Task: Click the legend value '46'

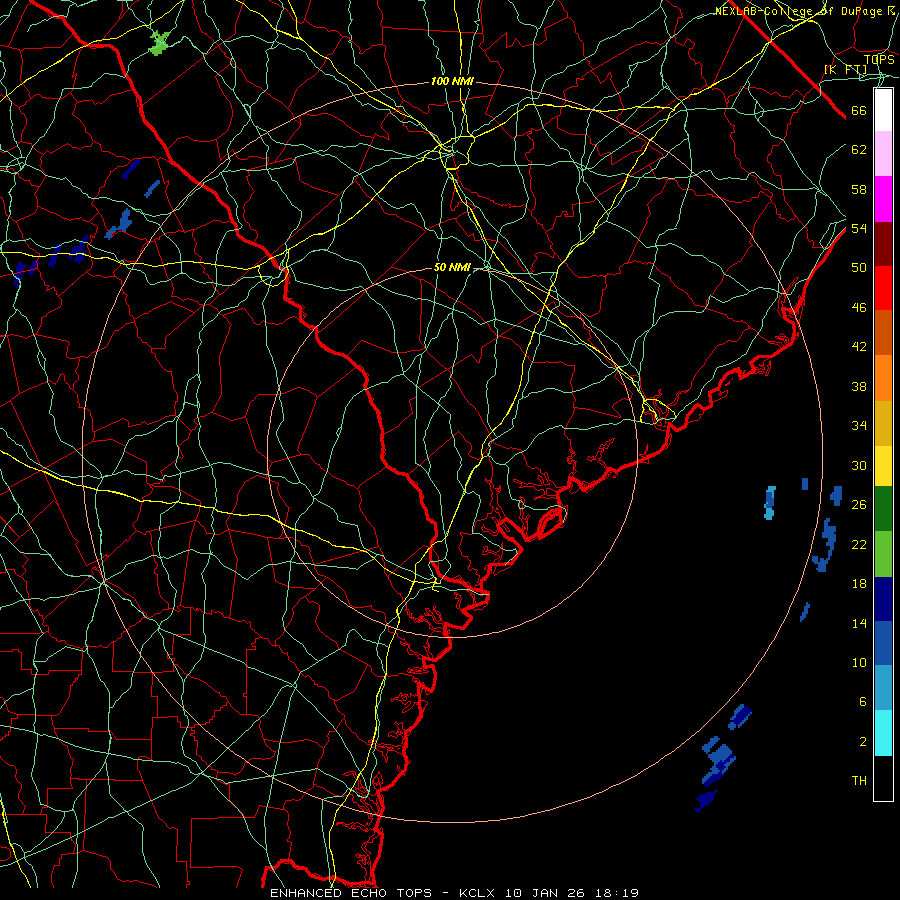Action: 859,308
